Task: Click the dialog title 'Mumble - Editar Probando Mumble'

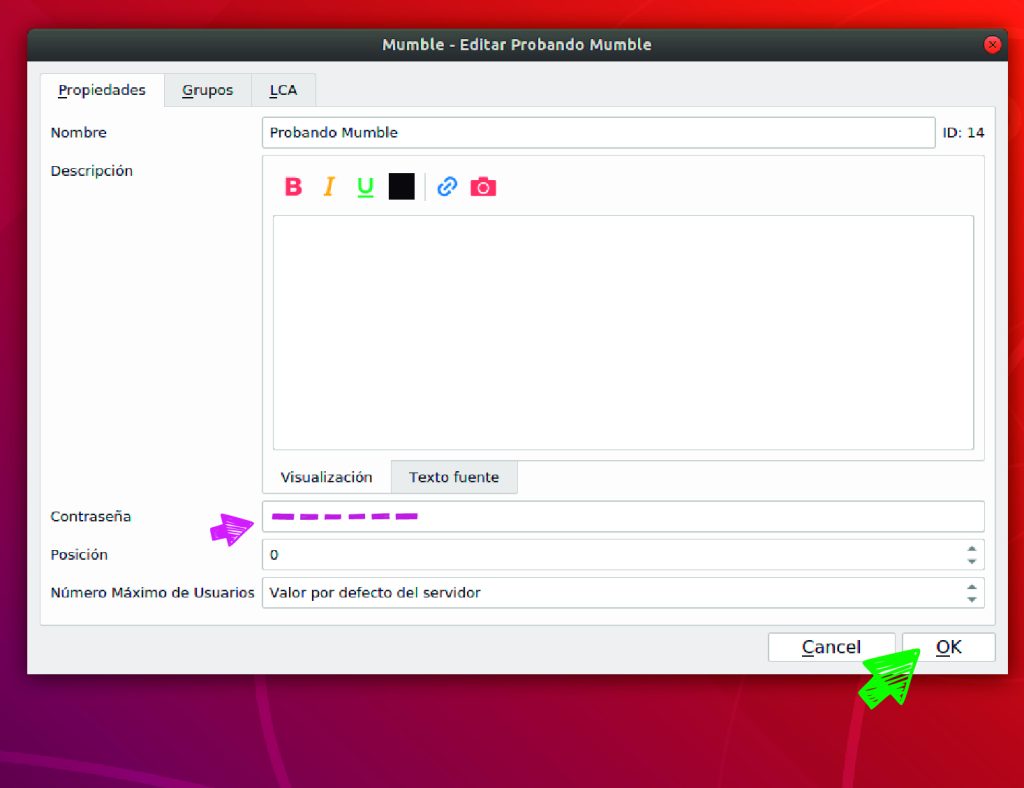Action: [517, 44]
